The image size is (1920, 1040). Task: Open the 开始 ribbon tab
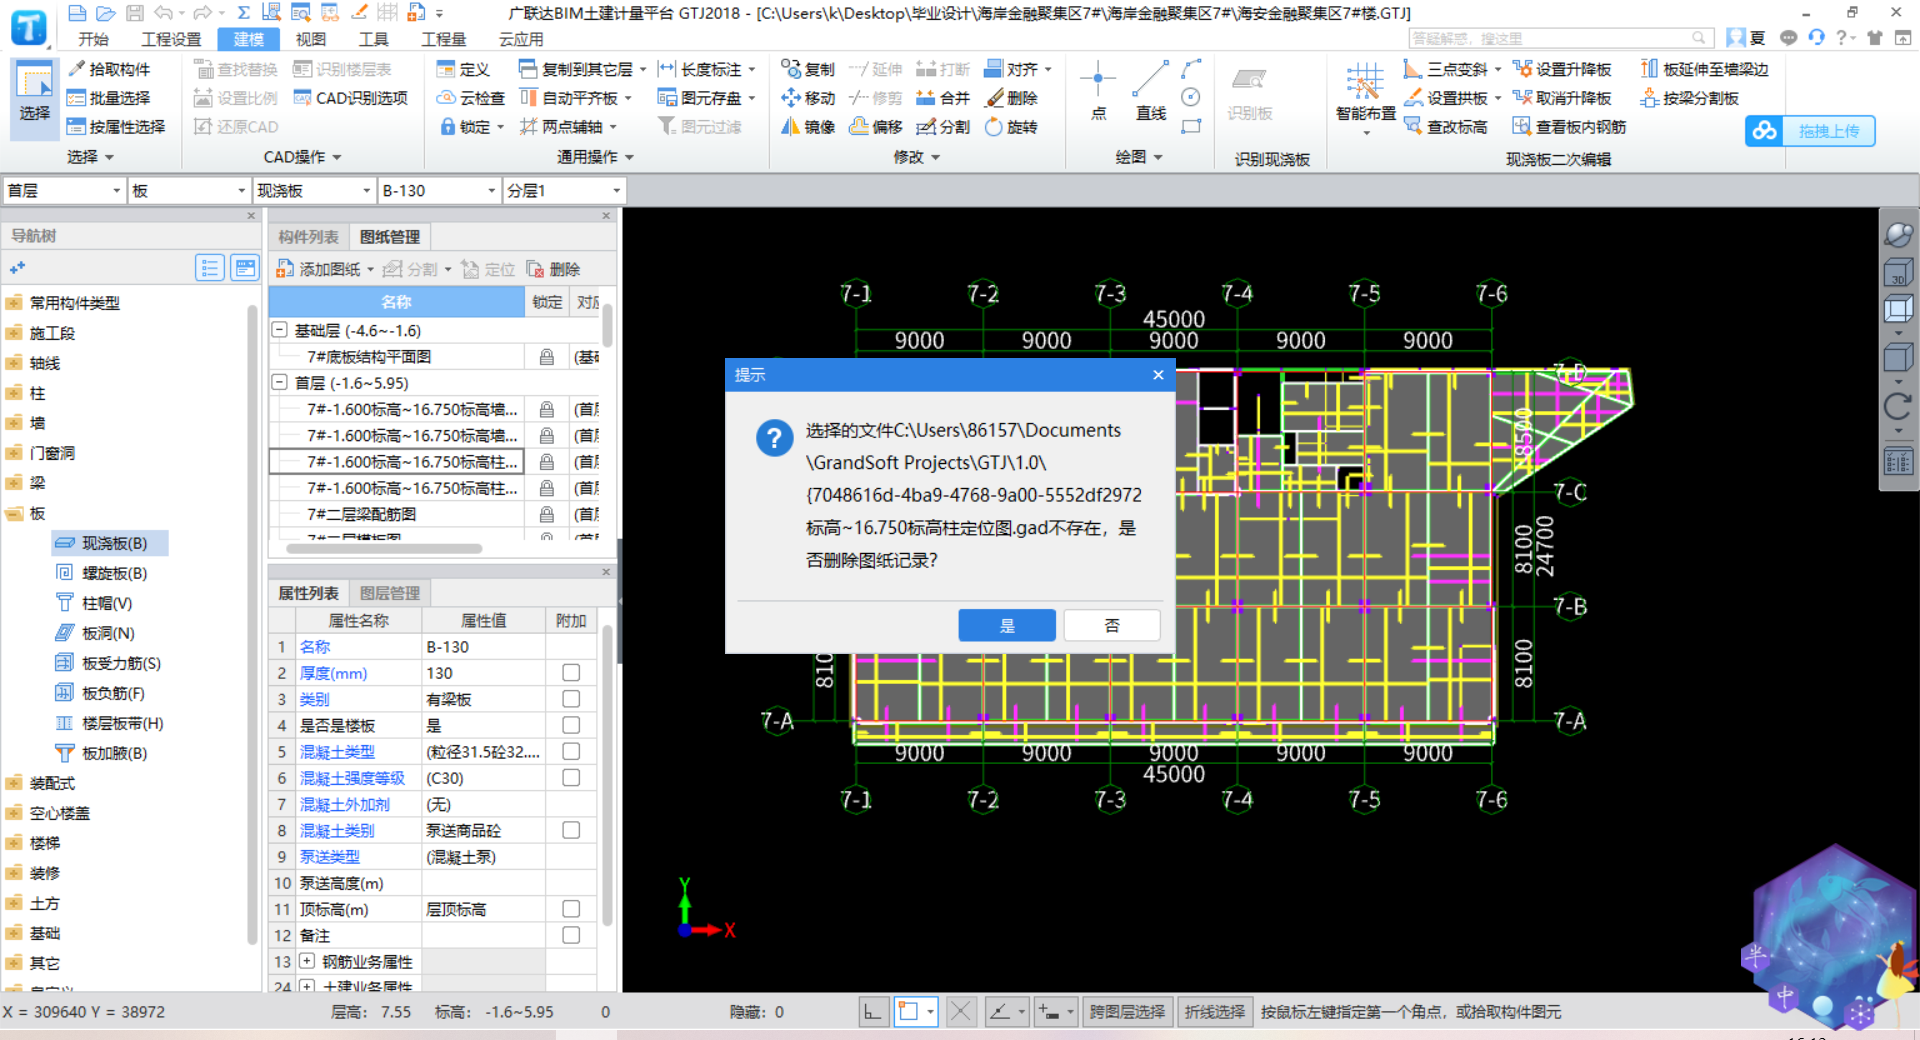pos(93,39)
